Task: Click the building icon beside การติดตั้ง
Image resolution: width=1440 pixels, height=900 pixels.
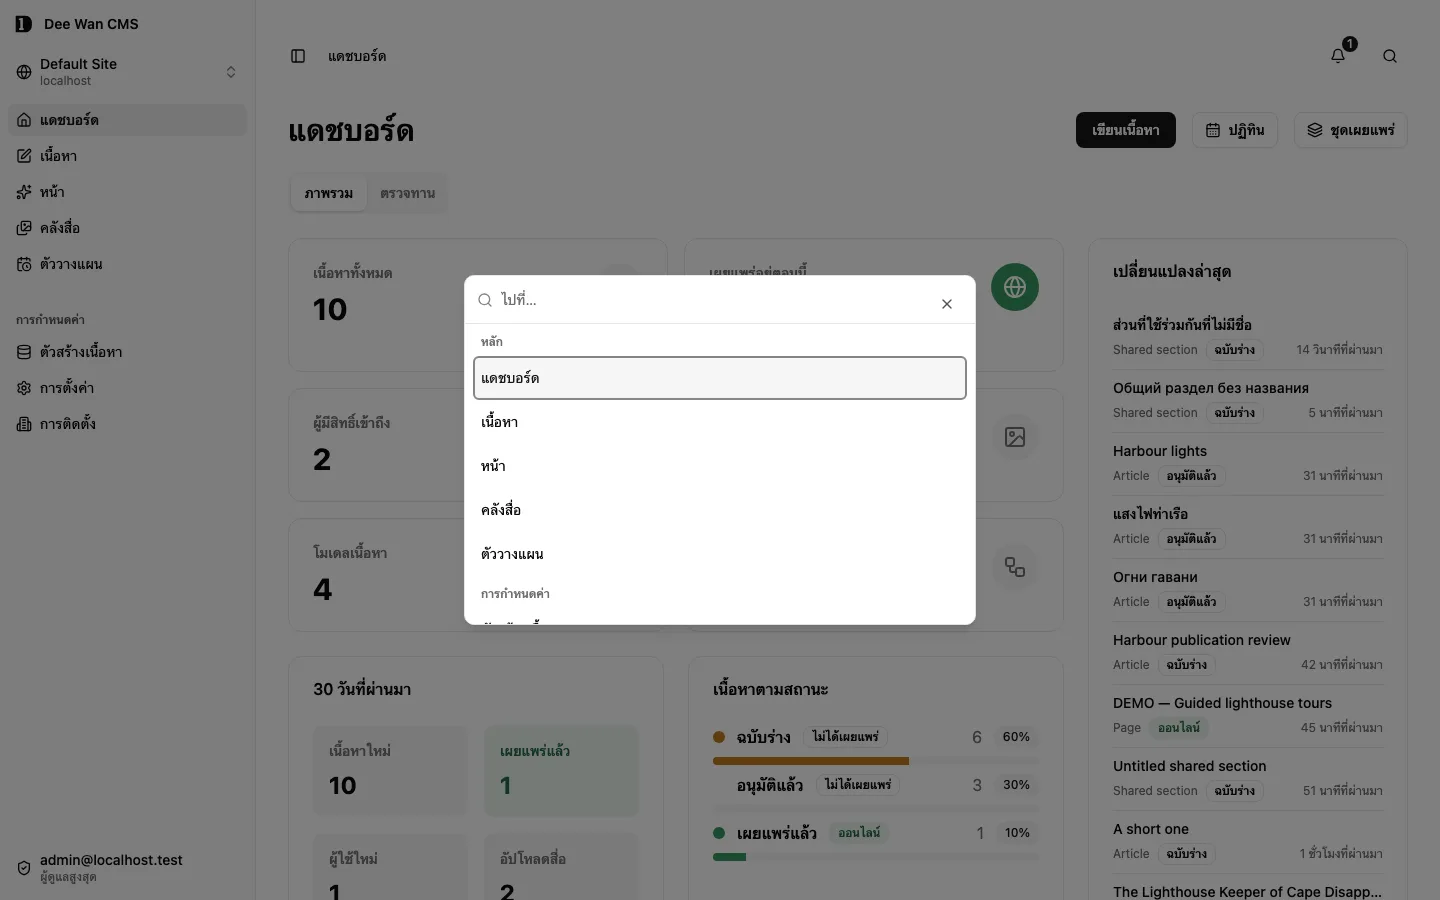Action: click(24, 424)
